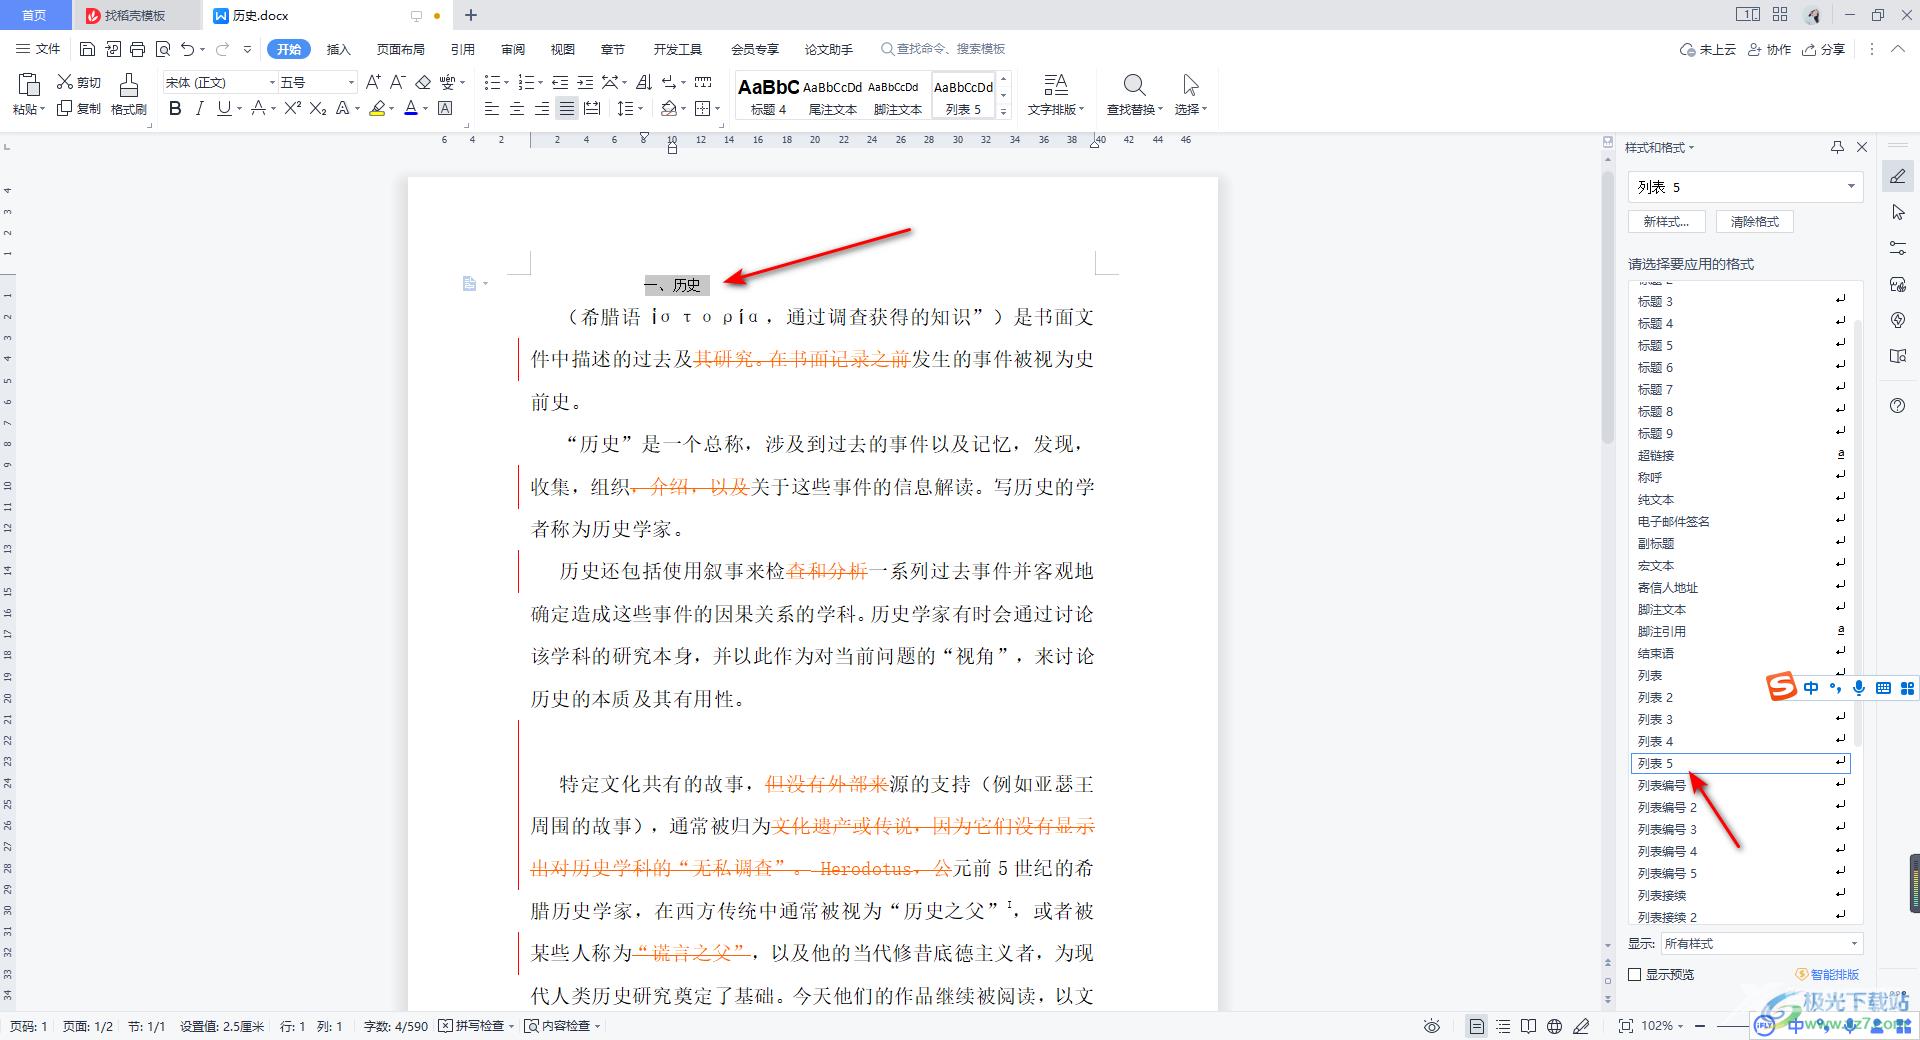
Task: Click the help question mark in right sidebar
Action: 1898,405
